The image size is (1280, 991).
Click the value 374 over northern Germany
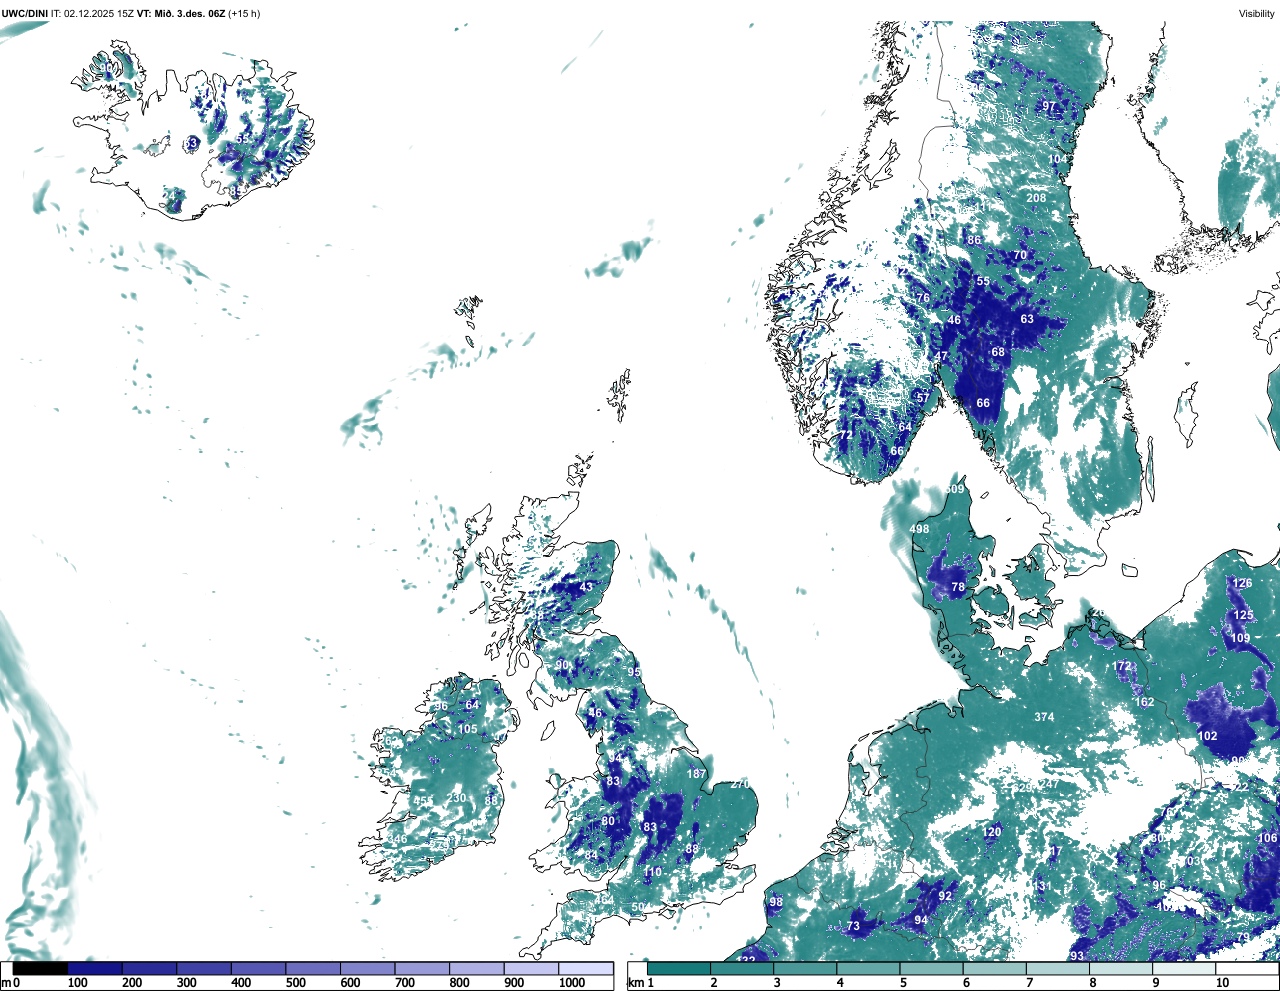[1044, 717]
